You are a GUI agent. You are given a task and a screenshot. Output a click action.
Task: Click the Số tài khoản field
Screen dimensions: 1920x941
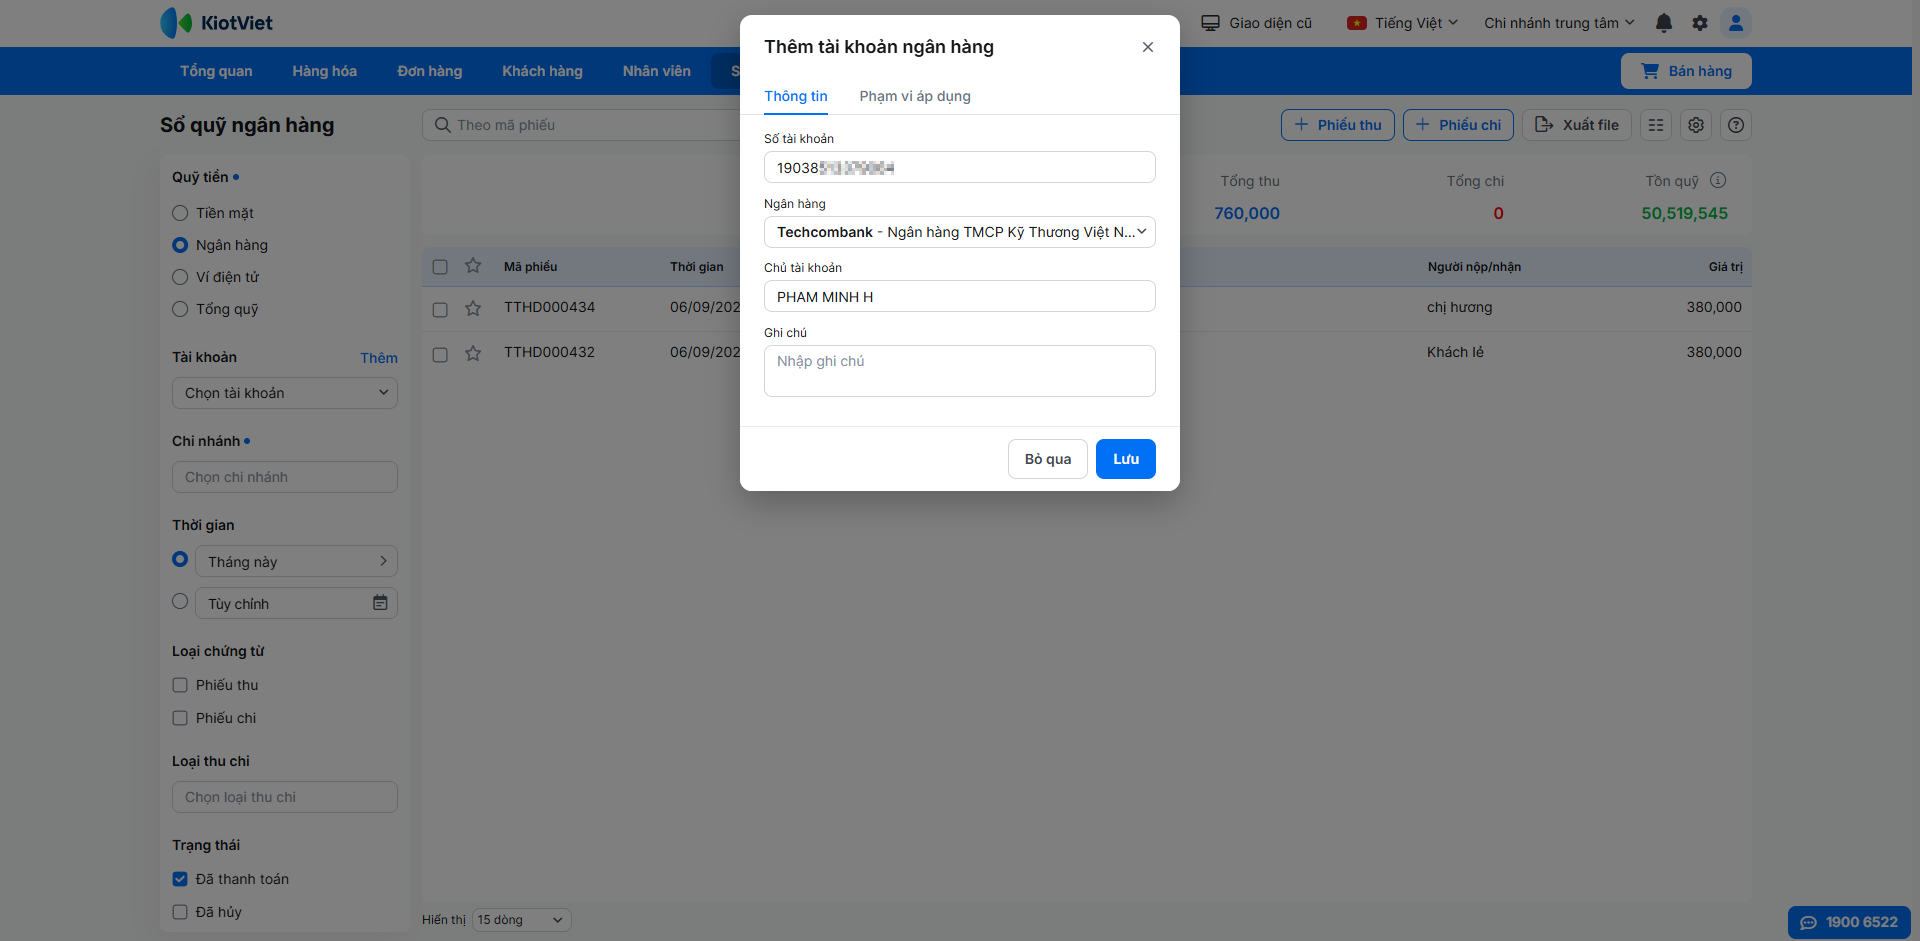(960, 167)
